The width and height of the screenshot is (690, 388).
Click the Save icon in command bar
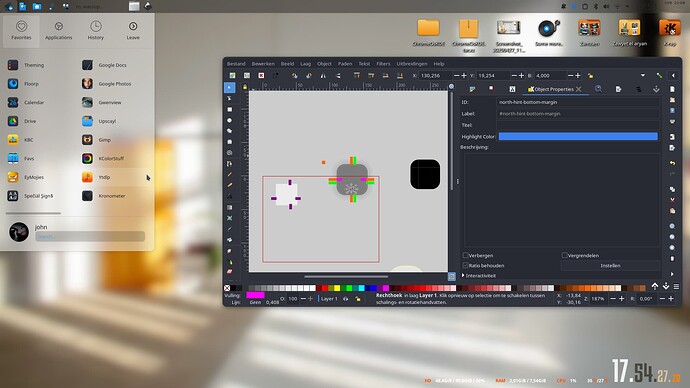coord(672,110)
